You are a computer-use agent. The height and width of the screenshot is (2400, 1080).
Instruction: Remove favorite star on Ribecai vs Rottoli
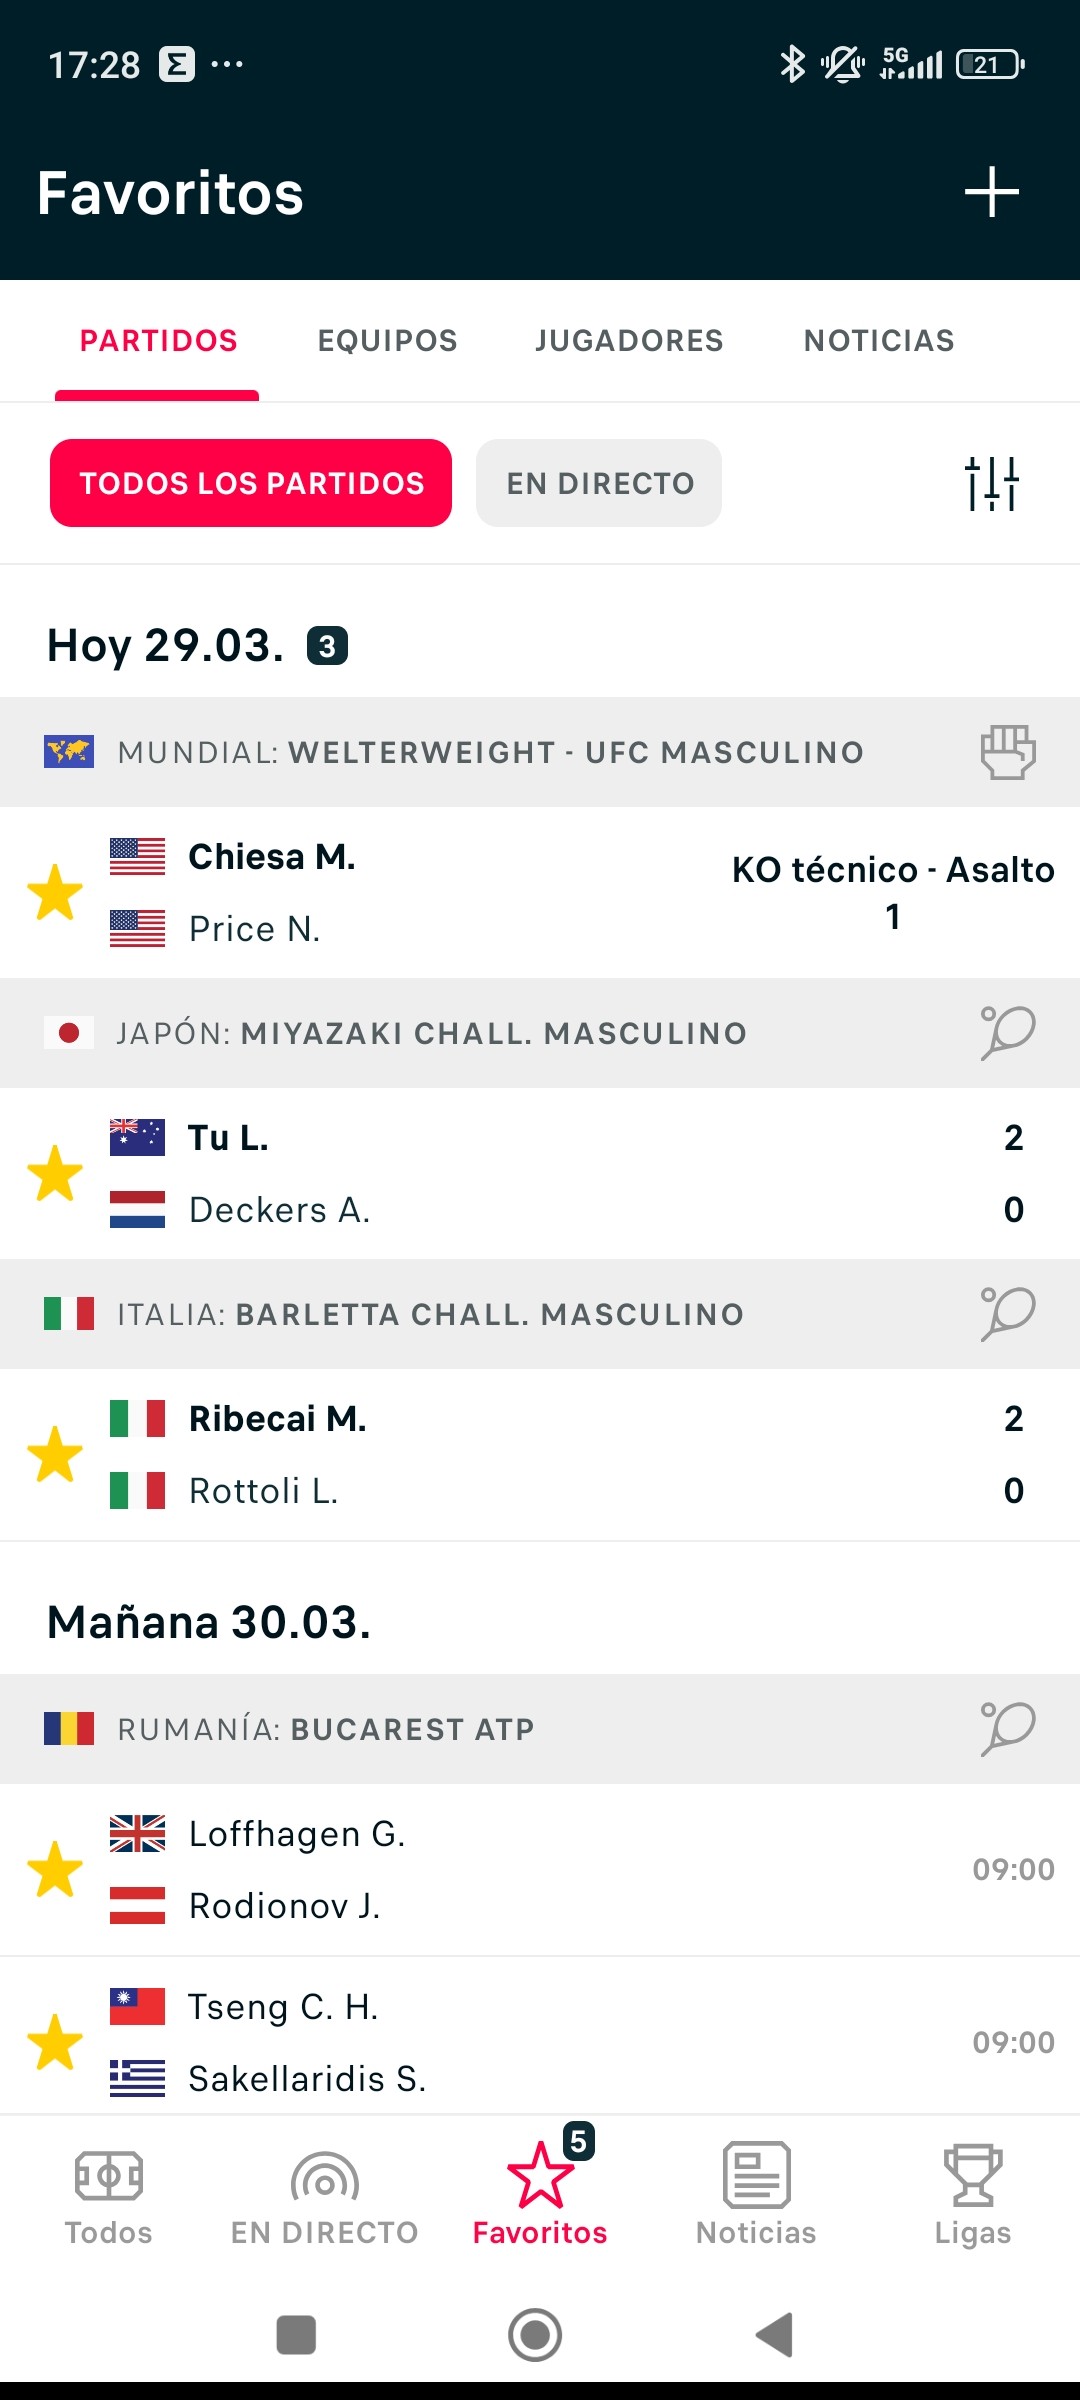[55, 1454]
